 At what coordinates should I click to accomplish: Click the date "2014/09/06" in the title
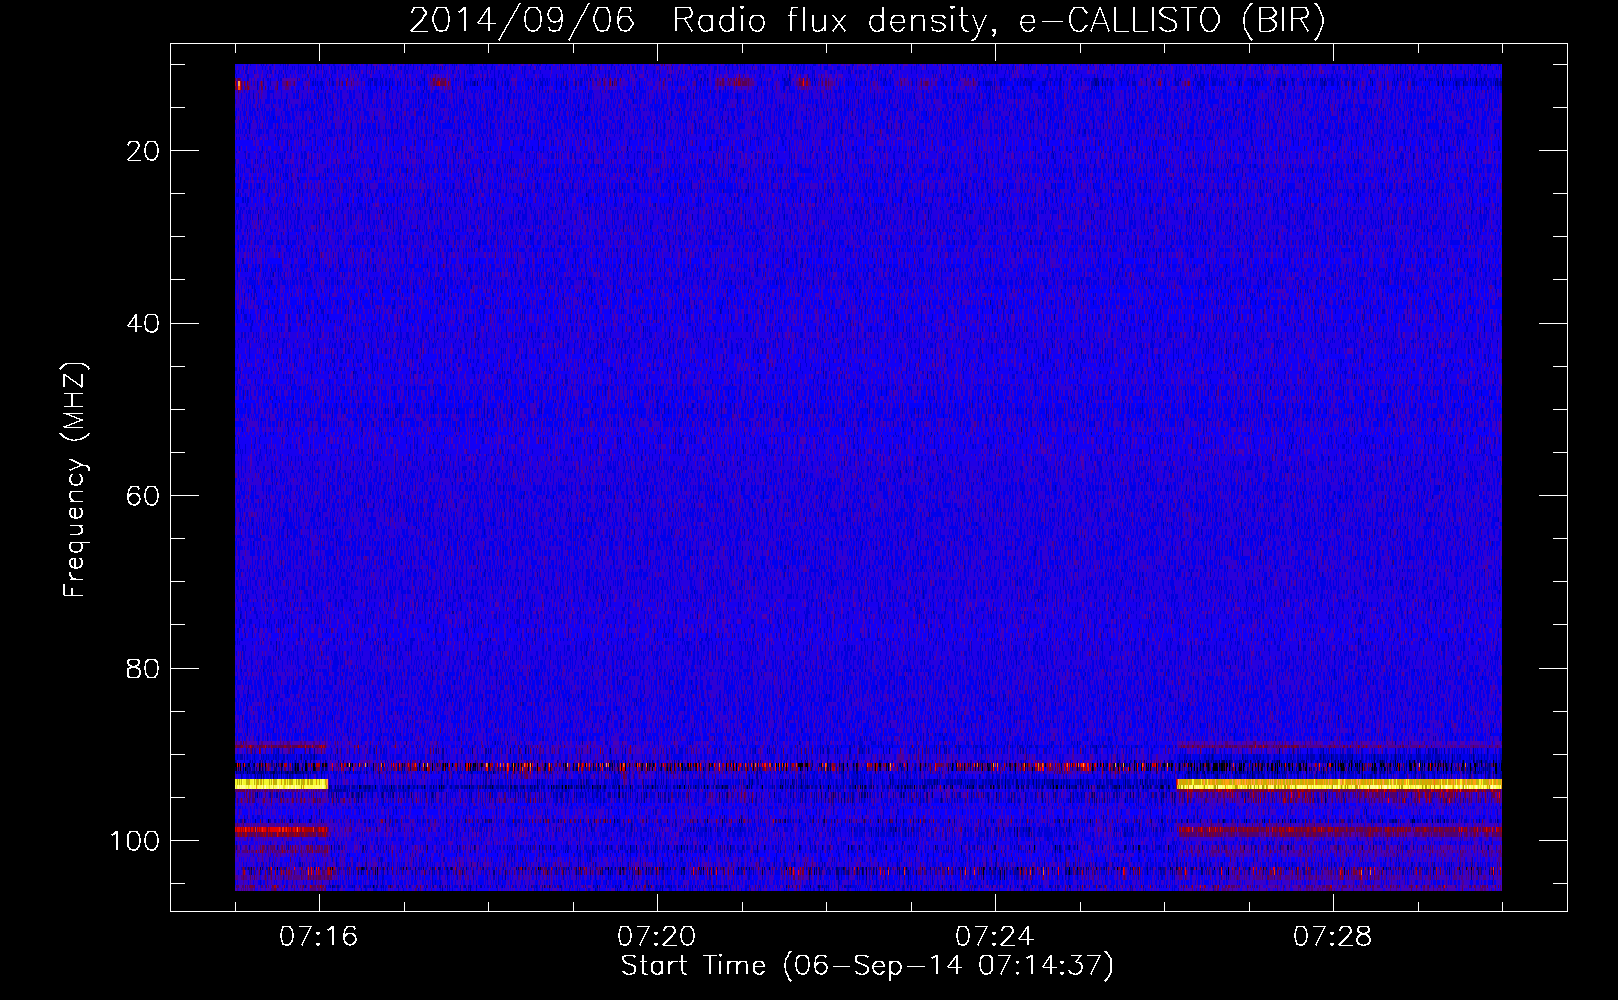pos(522,20)
